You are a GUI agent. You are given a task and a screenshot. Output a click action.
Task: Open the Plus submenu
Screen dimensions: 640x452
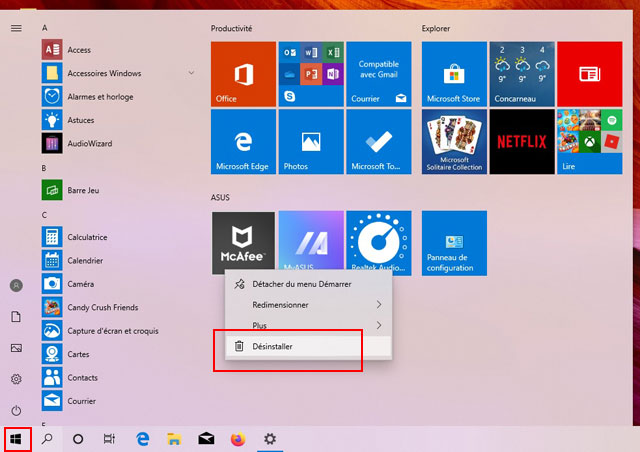coord(309,325)
